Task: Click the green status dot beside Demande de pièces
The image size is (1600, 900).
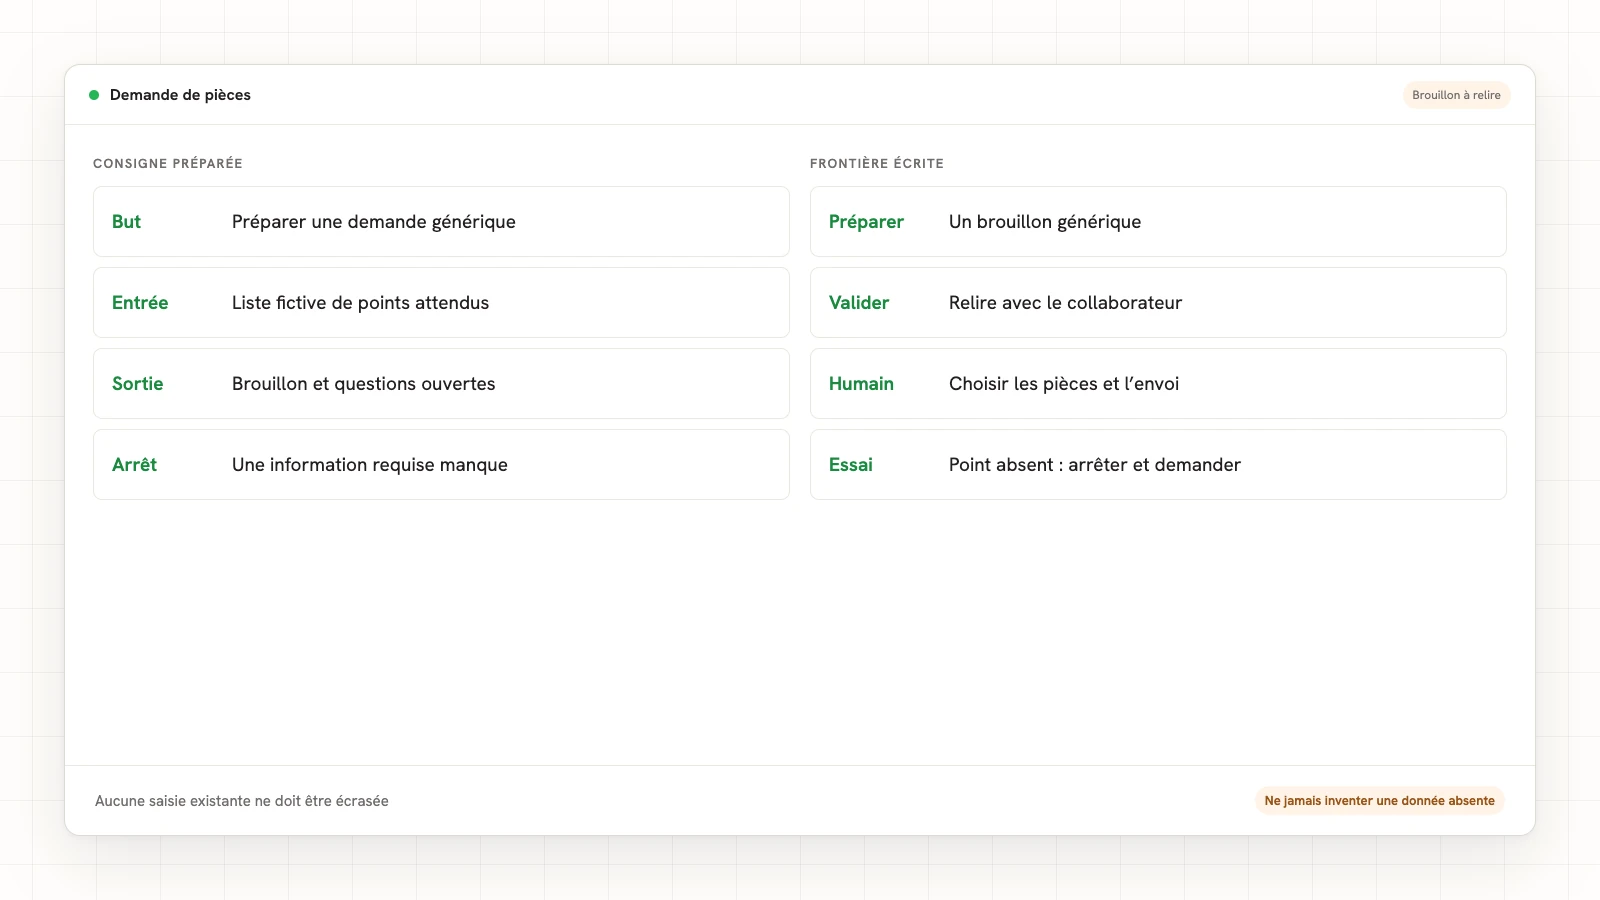Action: pyautogui.click(x=94, y=95)
